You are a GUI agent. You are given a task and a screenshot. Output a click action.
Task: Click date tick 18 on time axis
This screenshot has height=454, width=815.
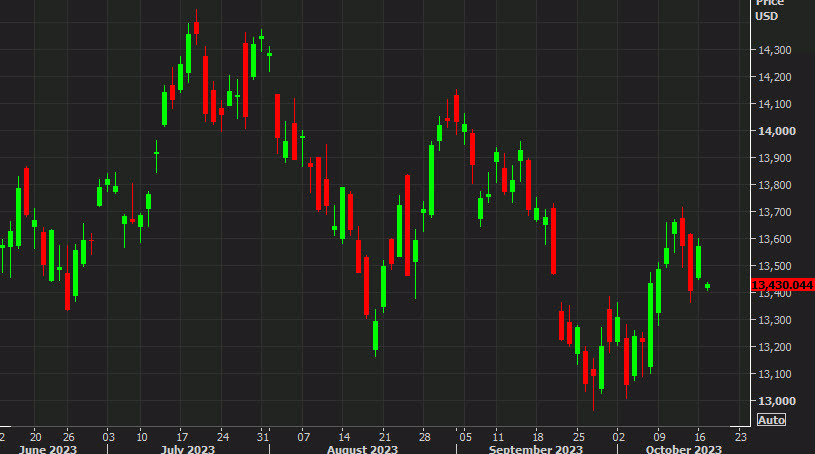click(538, 437)
